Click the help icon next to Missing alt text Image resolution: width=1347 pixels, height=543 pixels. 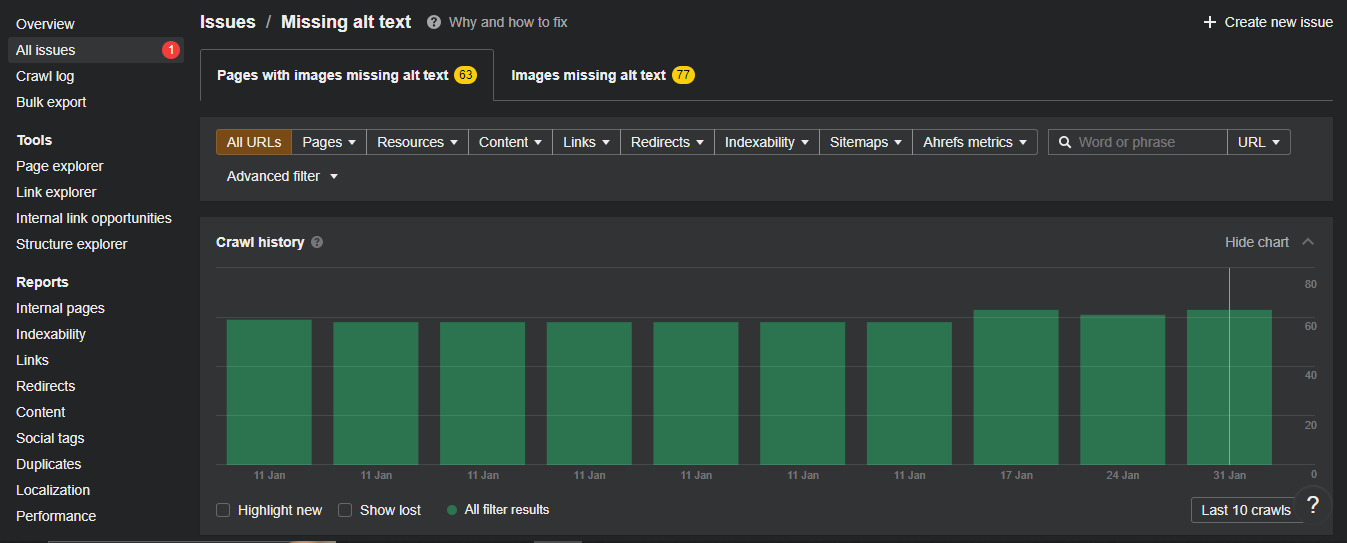click(x=434, y=22)
